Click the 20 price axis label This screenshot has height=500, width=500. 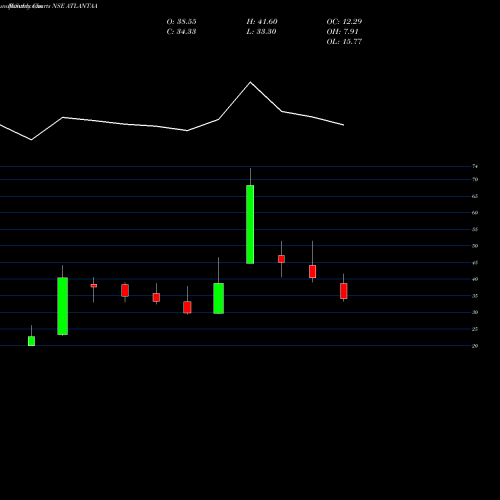475,346
